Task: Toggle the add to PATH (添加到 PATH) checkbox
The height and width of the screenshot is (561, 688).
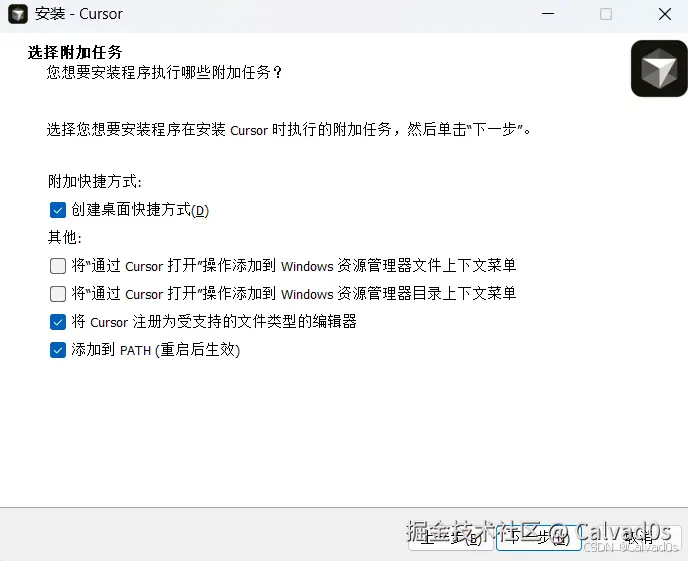Action: (58, 350)
